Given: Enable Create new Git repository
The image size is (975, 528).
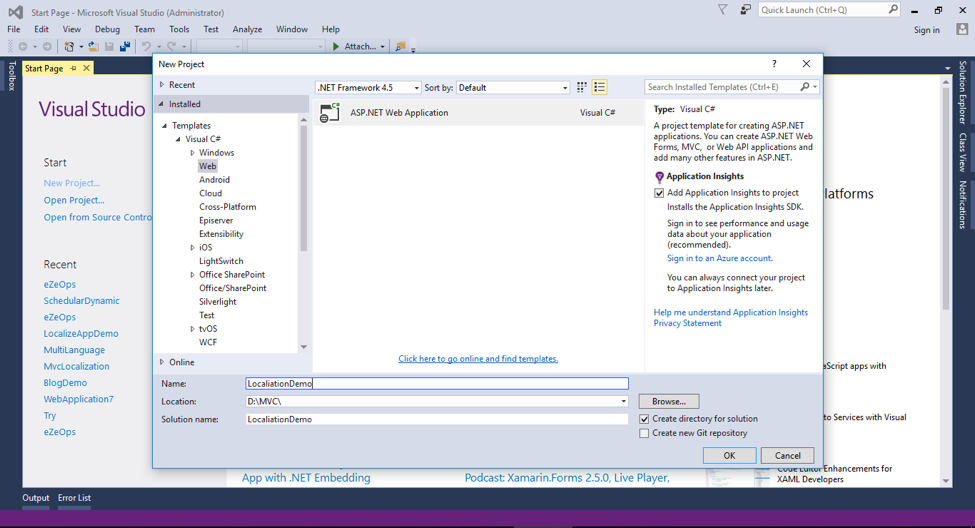Looking at the screenshot, I should [644, 433].
